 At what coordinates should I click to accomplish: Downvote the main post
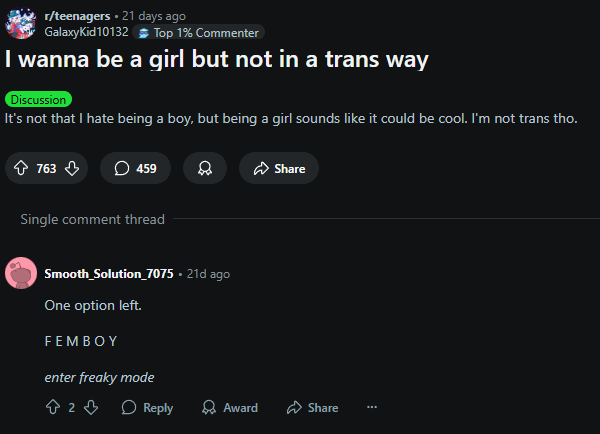pos(72,168)
